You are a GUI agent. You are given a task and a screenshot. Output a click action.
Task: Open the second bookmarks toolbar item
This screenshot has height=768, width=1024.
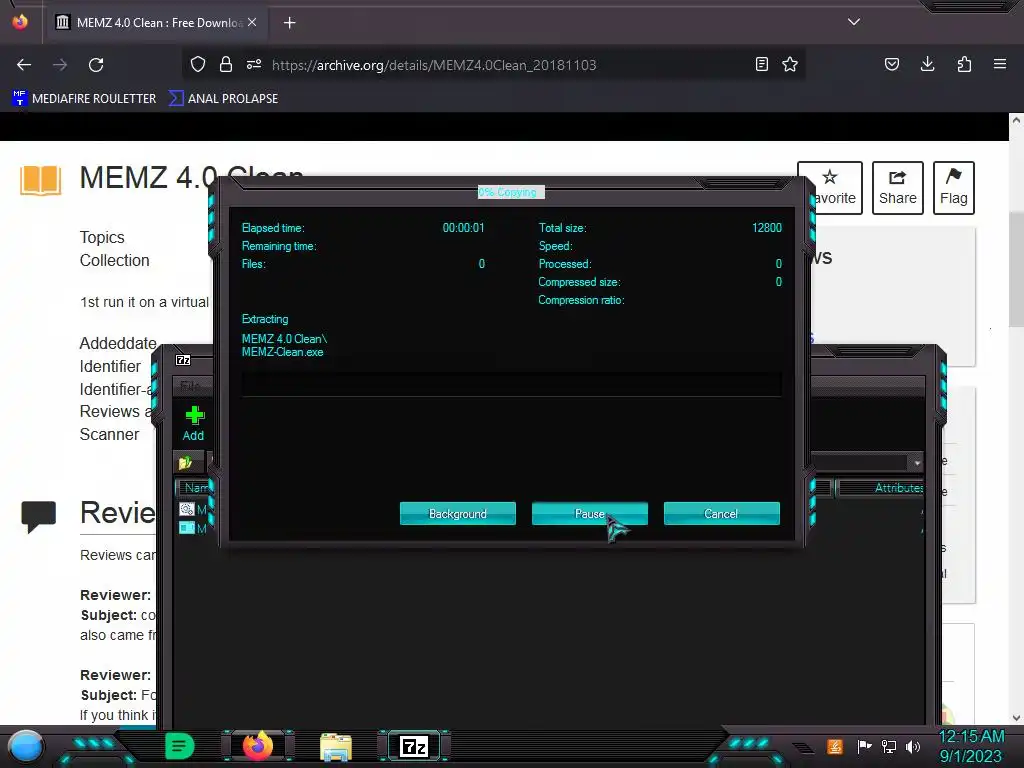pyautogui.click(x=223, y=99)
